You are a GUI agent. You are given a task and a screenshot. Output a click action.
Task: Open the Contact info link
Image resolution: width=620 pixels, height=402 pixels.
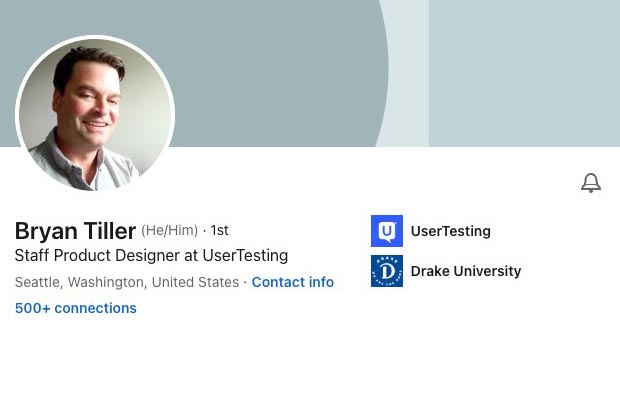coord(293,283)
